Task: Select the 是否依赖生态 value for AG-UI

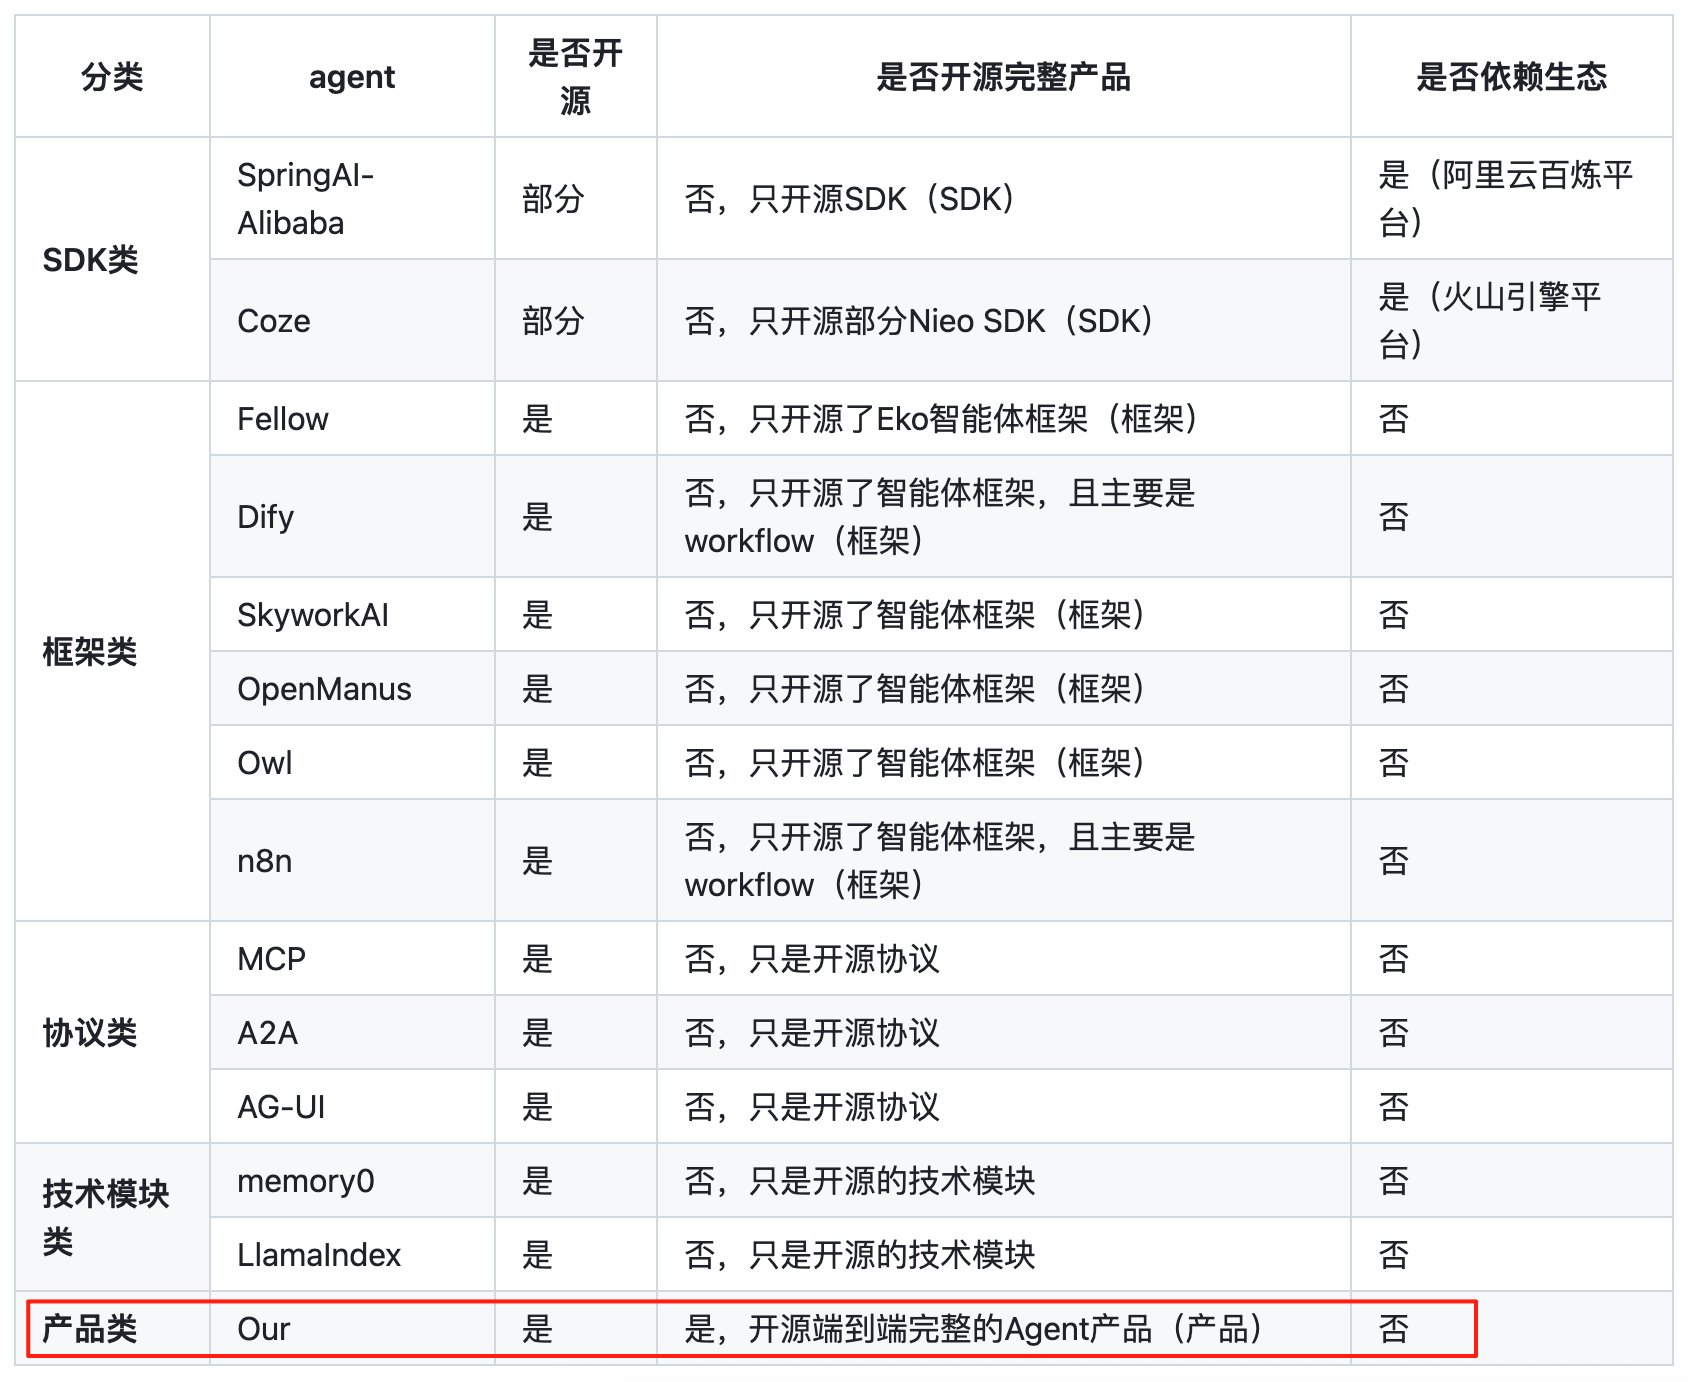Action: tap(1394, 1107)
